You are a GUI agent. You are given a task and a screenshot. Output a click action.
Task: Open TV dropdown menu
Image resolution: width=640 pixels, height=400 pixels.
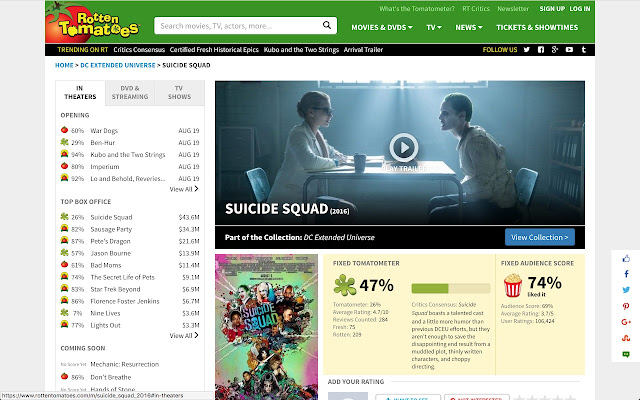tap(434, 27)
